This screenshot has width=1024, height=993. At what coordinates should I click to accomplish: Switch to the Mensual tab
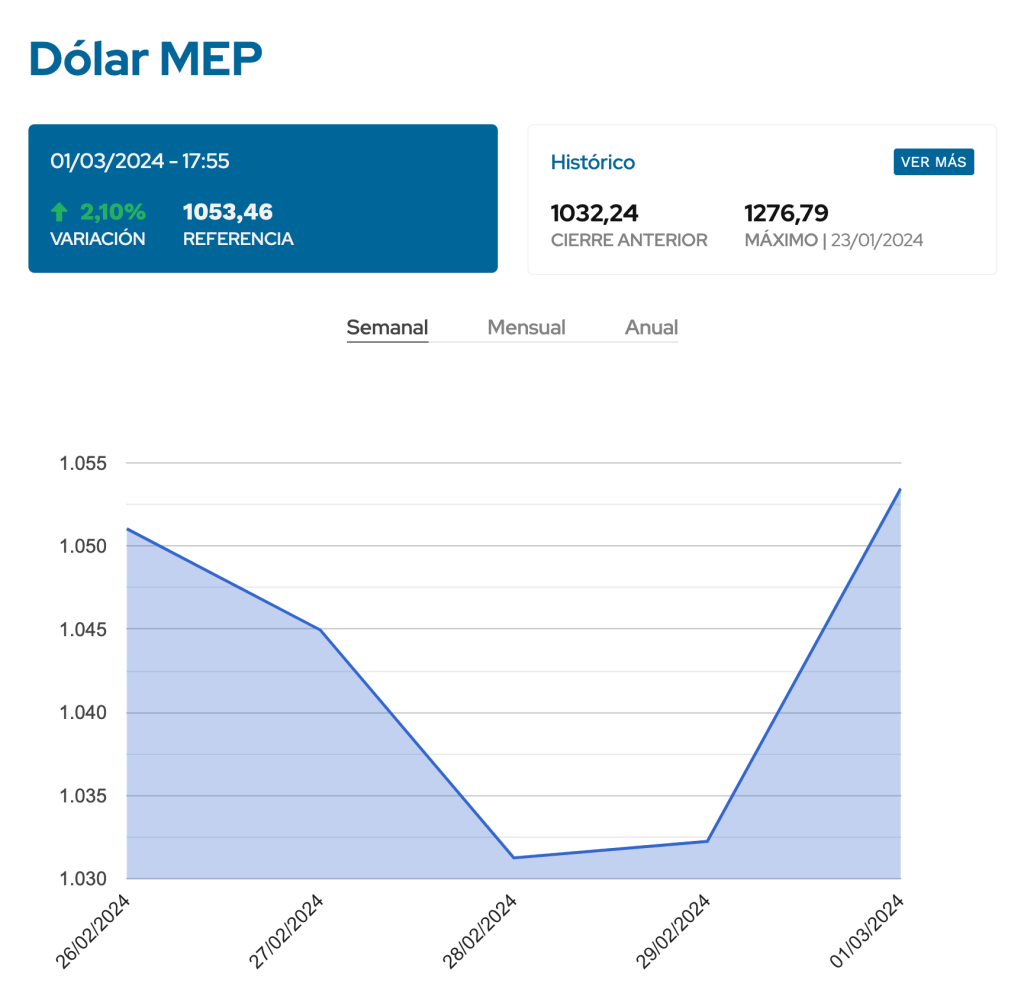[526, 327]
